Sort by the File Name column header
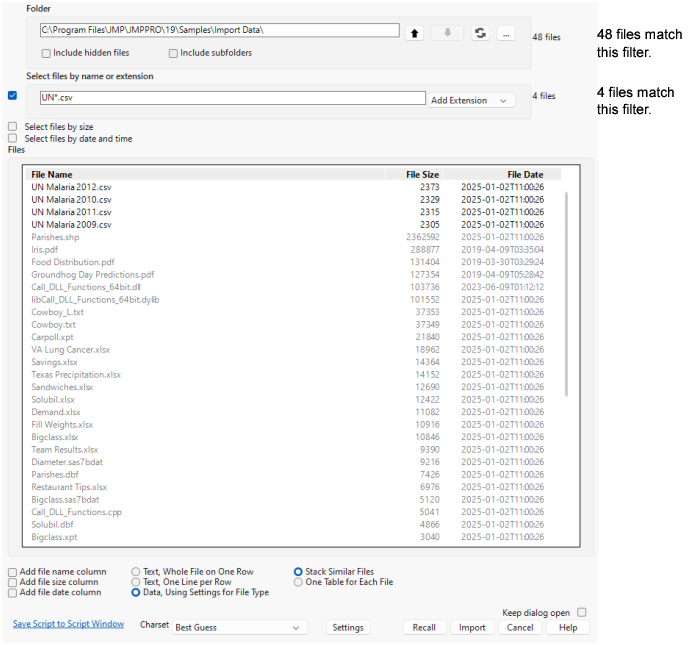The width and height of the screenshot is (697, 645). click(205, 175)
